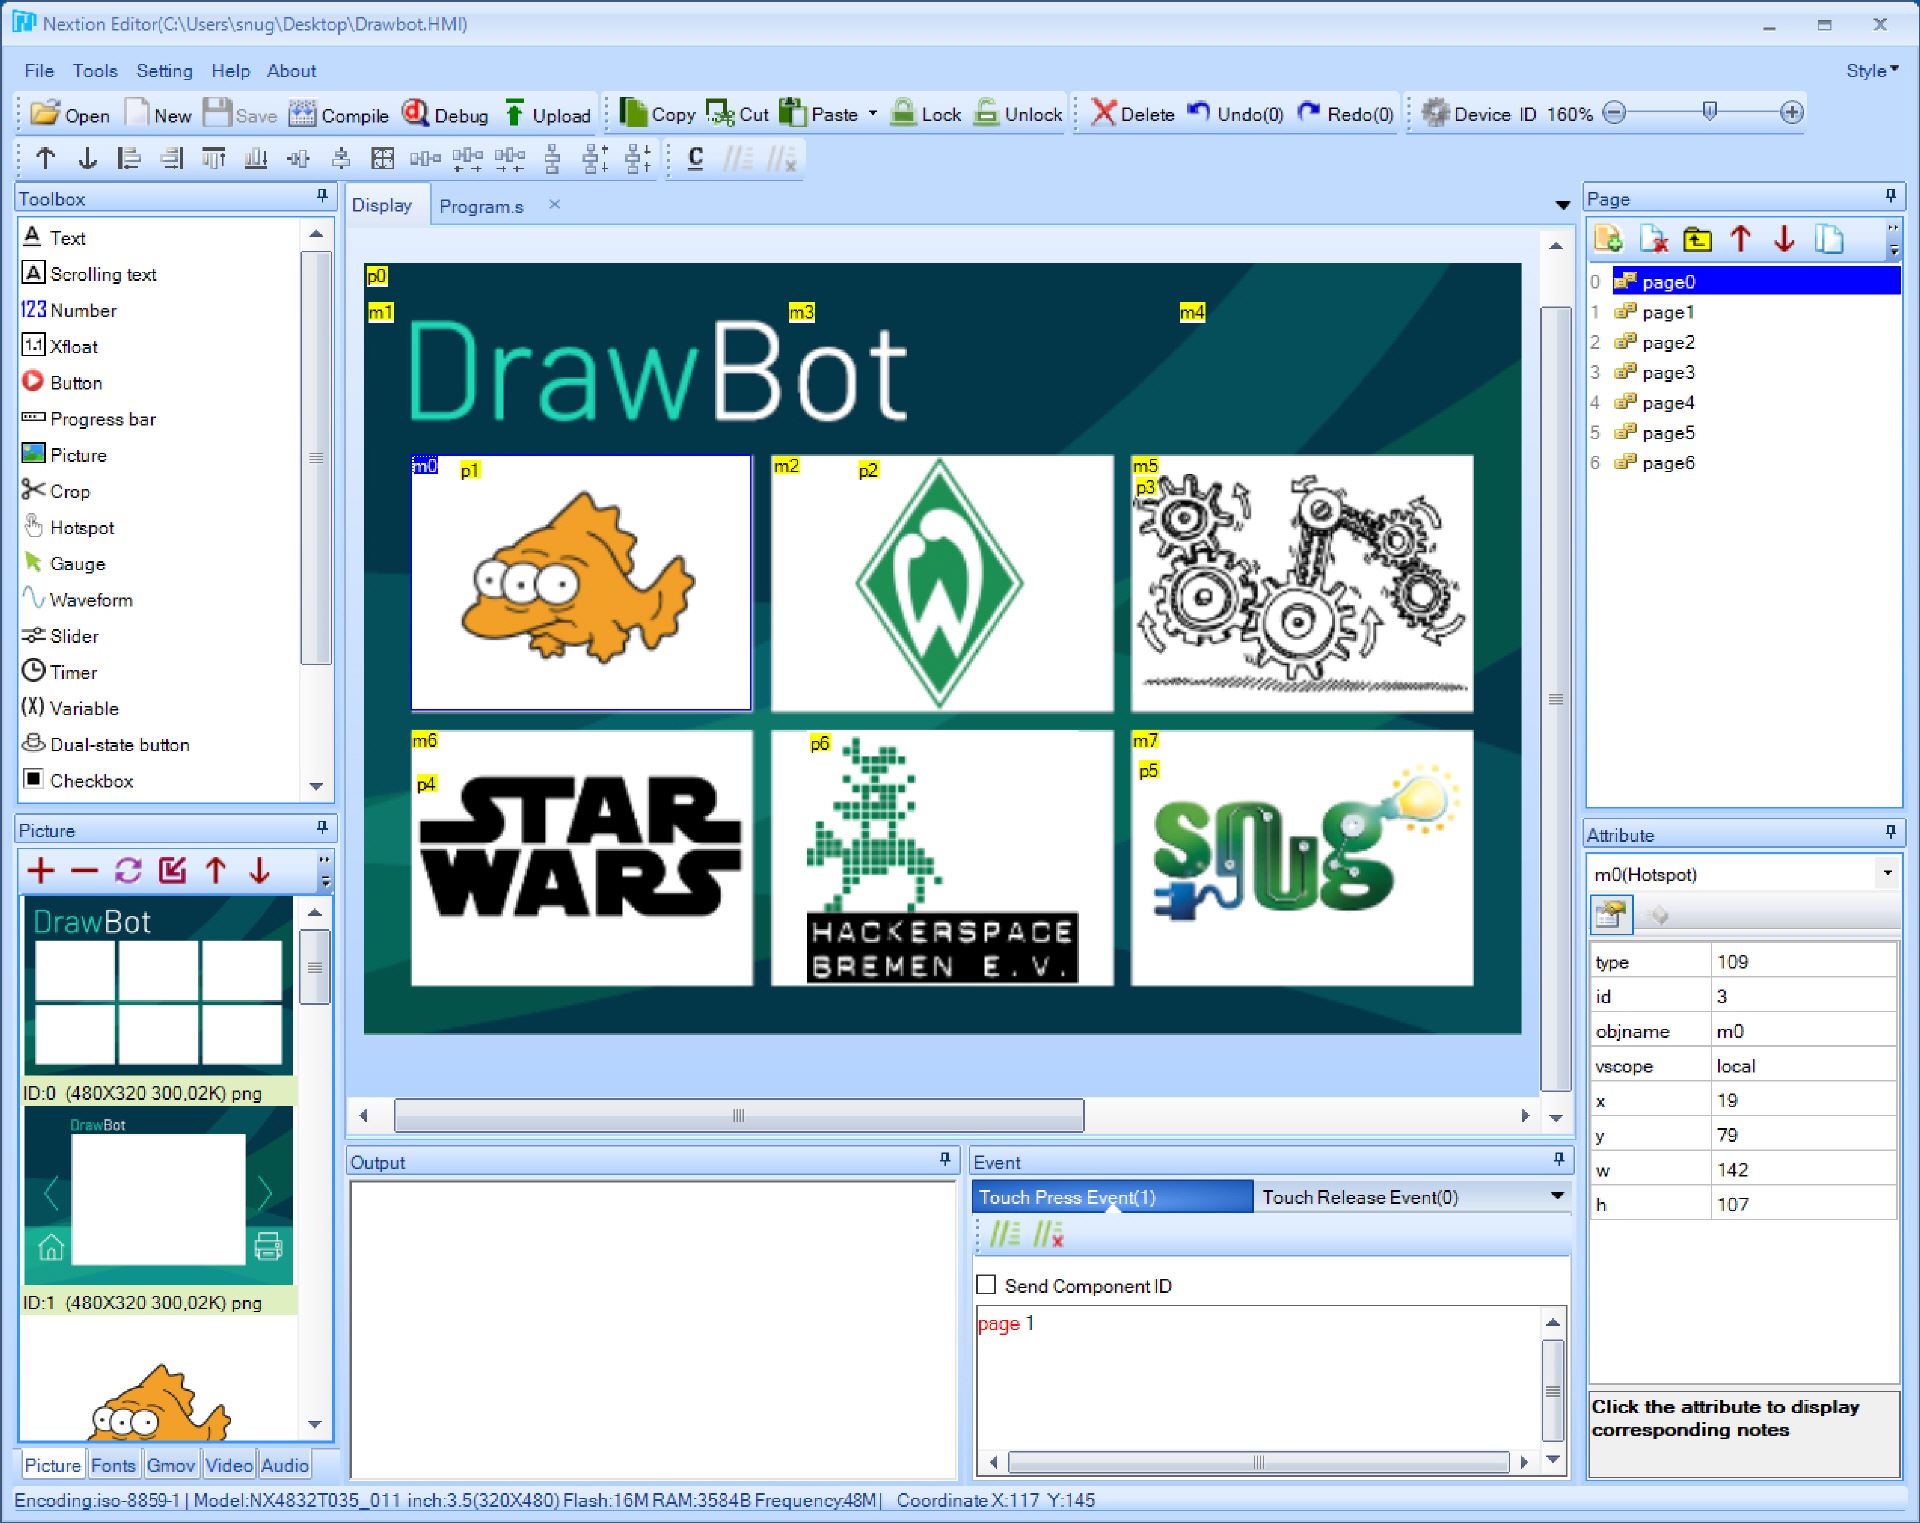Viewport: 1920px width, 1523px height.
Task: Open the m0(Hotspot) component dropdown
Action: pos(1887,873)
